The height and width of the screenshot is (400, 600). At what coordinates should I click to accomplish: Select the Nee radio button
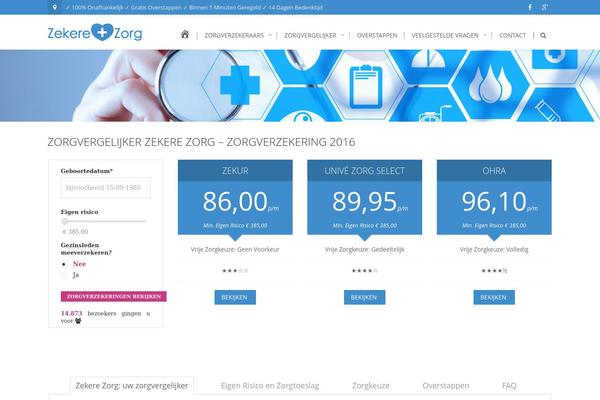point(64,264)
